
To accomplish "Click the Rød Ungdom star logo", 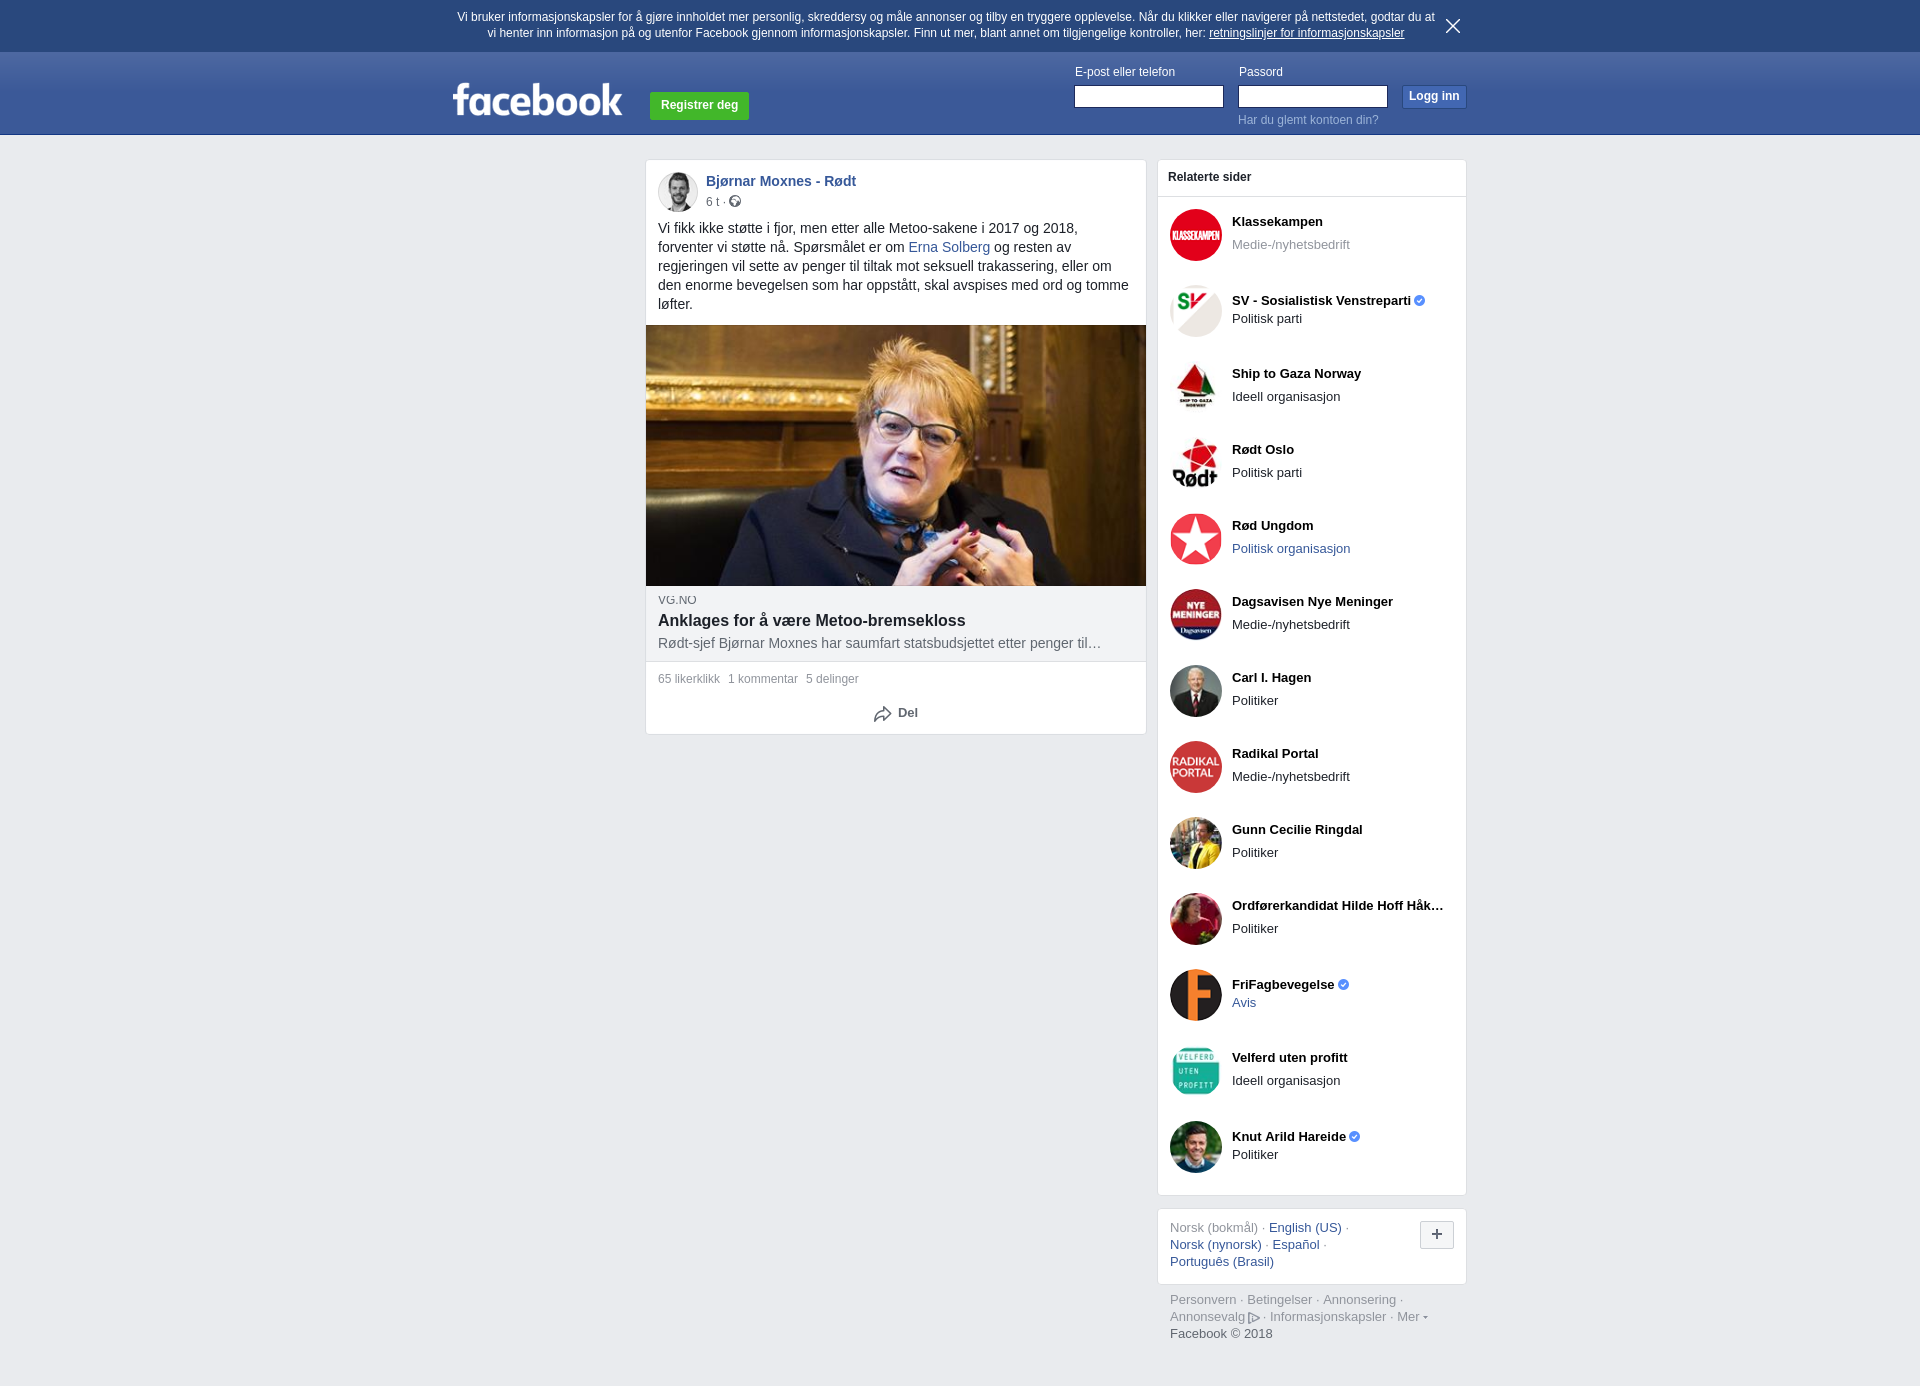I will (1196, 539).
